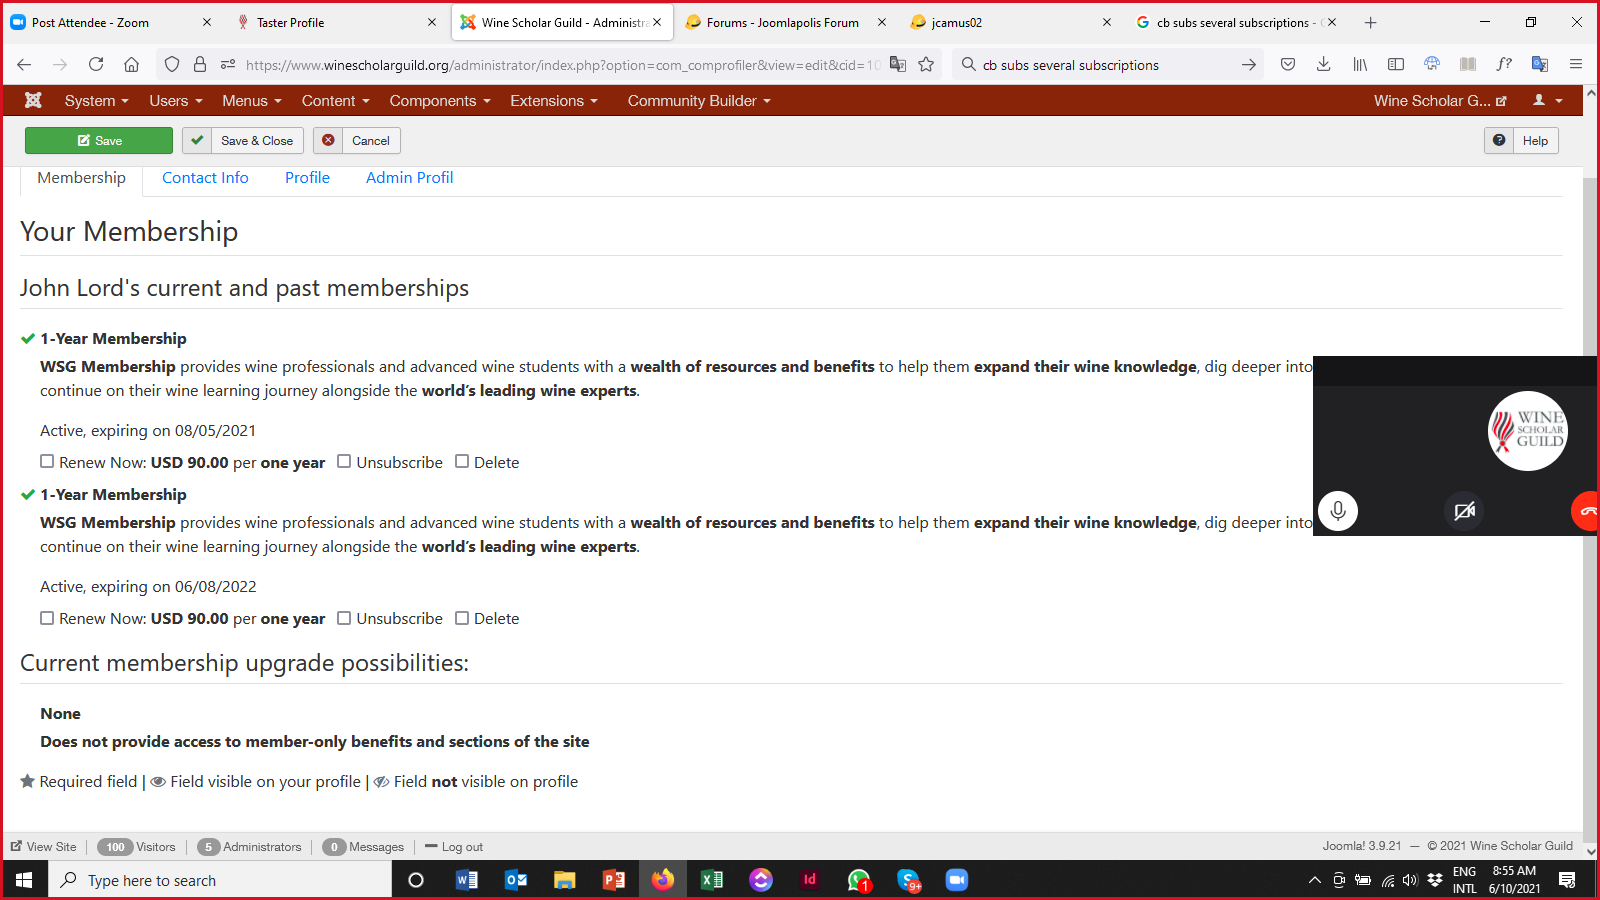Viewport: 1600px width, 900px height.
Task: Click Log out in the footer
Action: [454, 847]
